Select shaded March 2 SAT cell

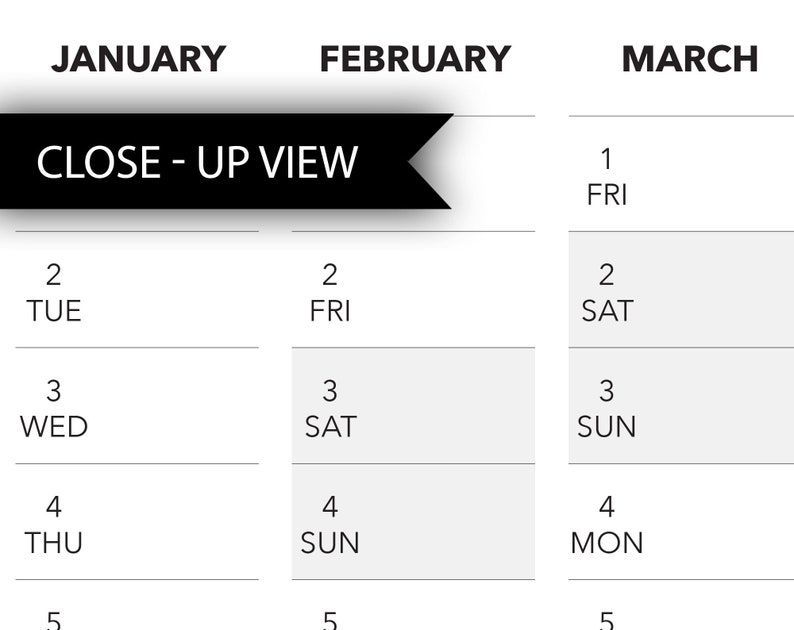click(x=681, y=290)
